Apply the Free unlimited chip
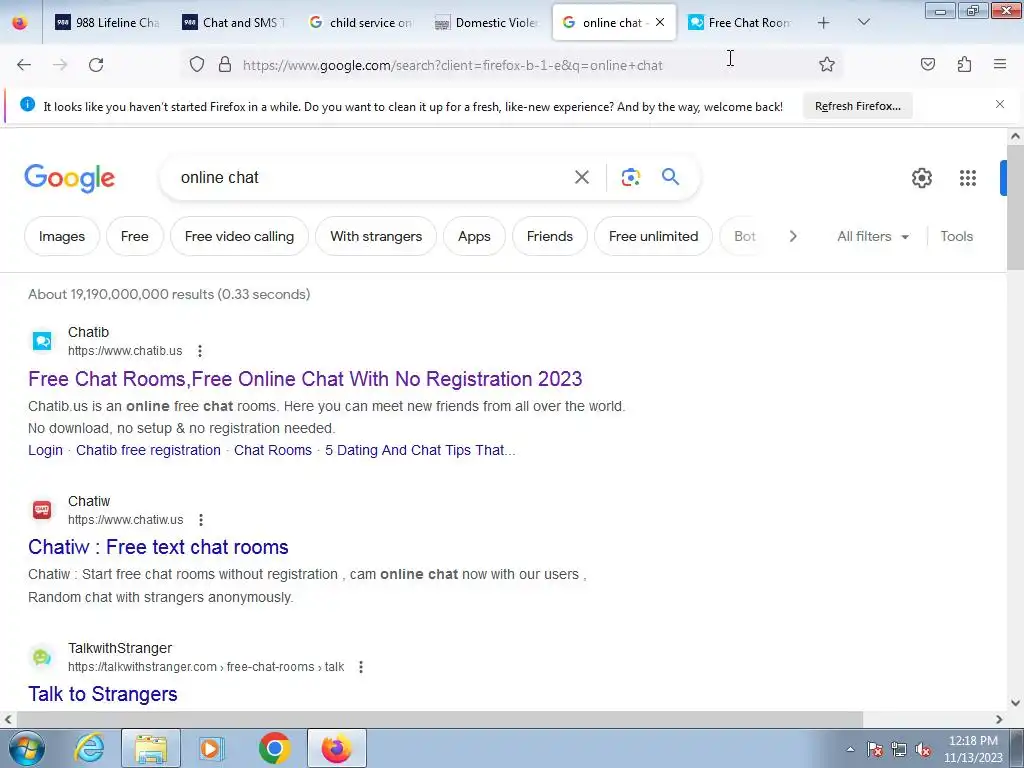Viewport: 1024px width, 768px height. click(653, 236)
